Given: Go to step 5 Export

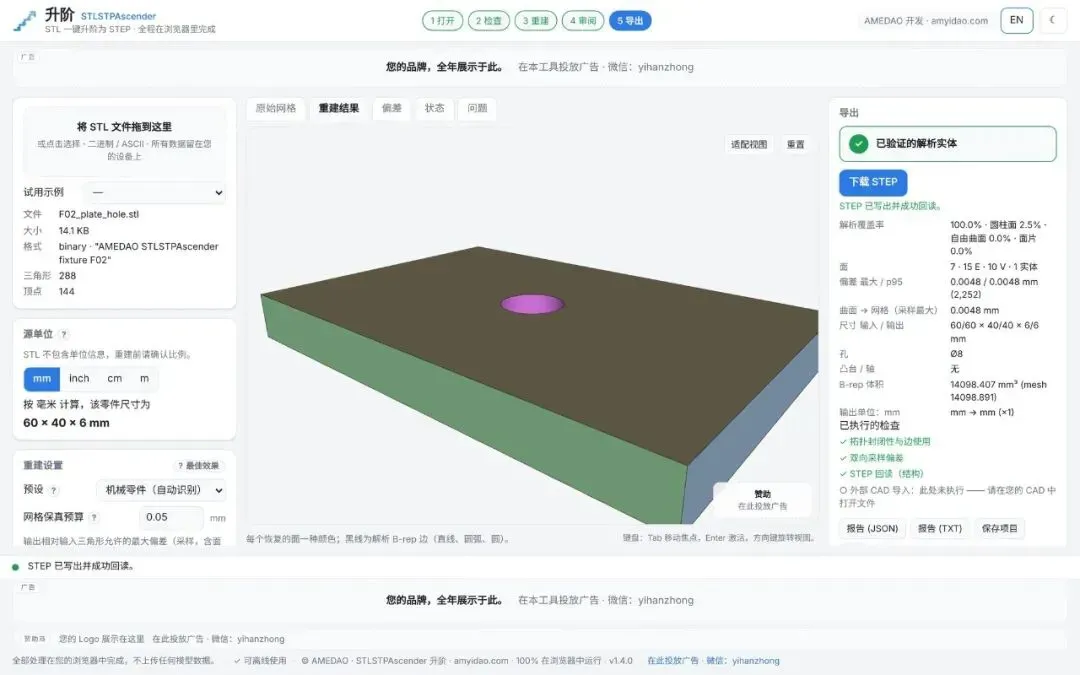Looking at the screenshot, I should tap(630, 21).
